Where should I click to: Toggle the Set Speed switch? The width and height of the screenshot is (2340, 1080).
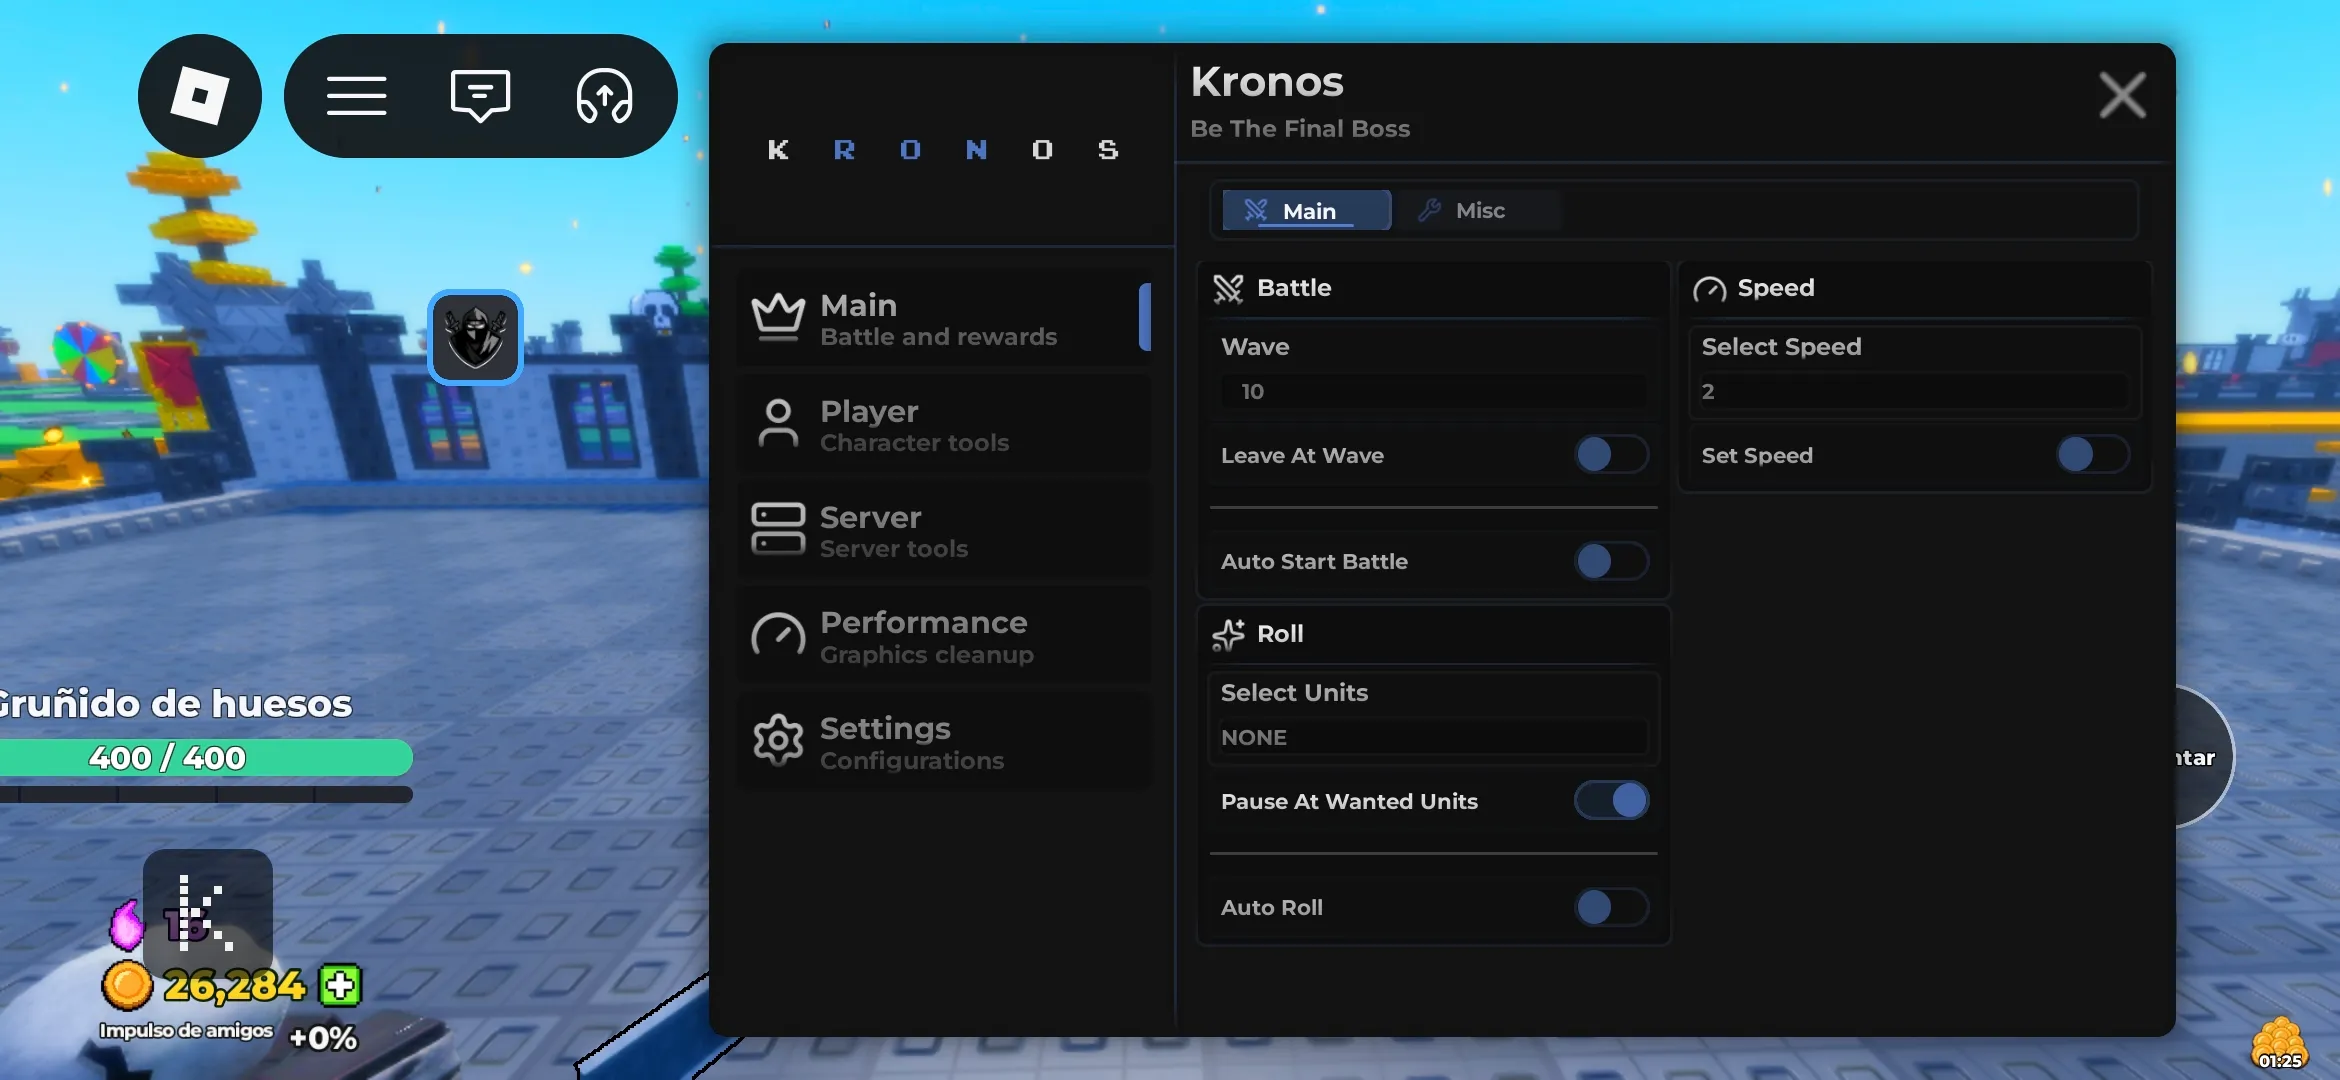pyautogui.click(x=2092, y=455)
